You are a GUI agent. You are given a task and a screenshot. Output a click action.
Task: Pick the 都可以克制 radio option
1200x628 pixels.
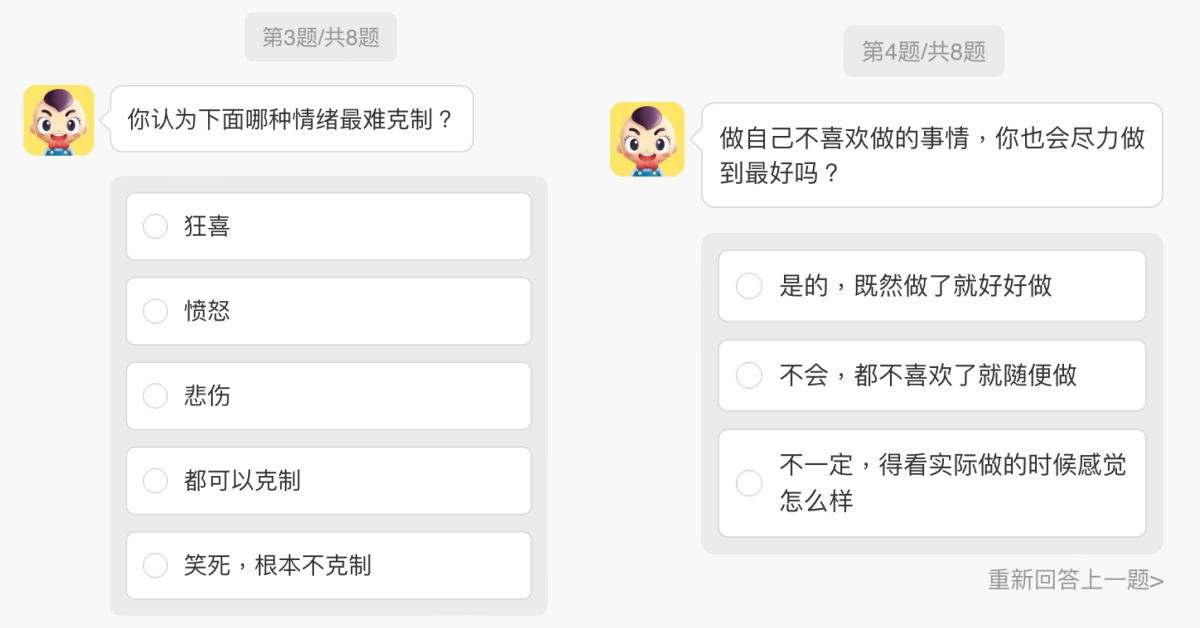155,481
